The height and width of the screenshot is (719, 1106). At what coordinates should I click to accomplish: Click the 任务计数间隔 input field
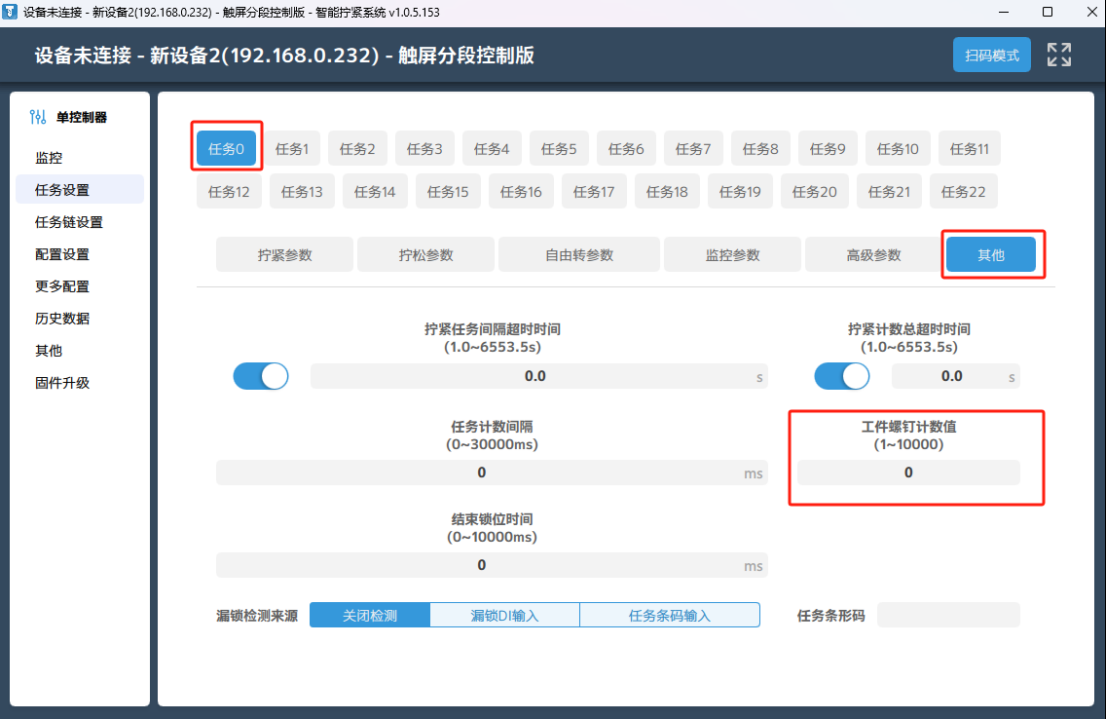click(492, 473)
